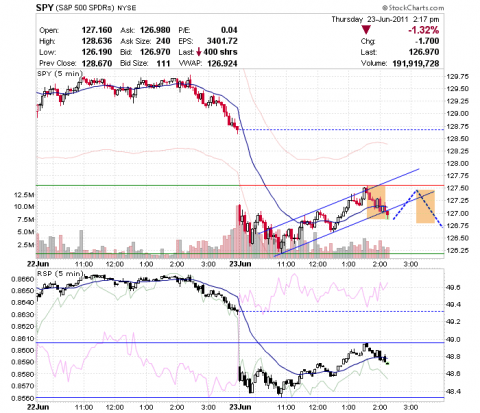Click the red horizontal resistance line at 127.50
This screenshot has height=413, width=480.
(342, 185)
